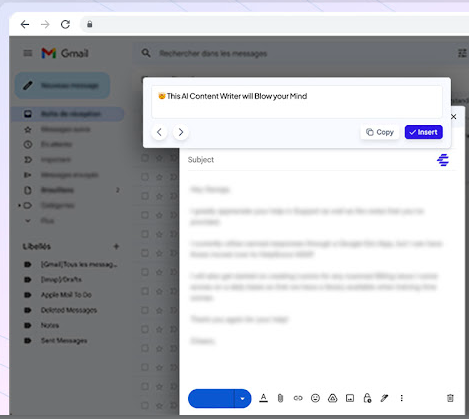The image size is (469, 419).
Task: Add a new label with the plus icon
Action: [x=116, y=246]
